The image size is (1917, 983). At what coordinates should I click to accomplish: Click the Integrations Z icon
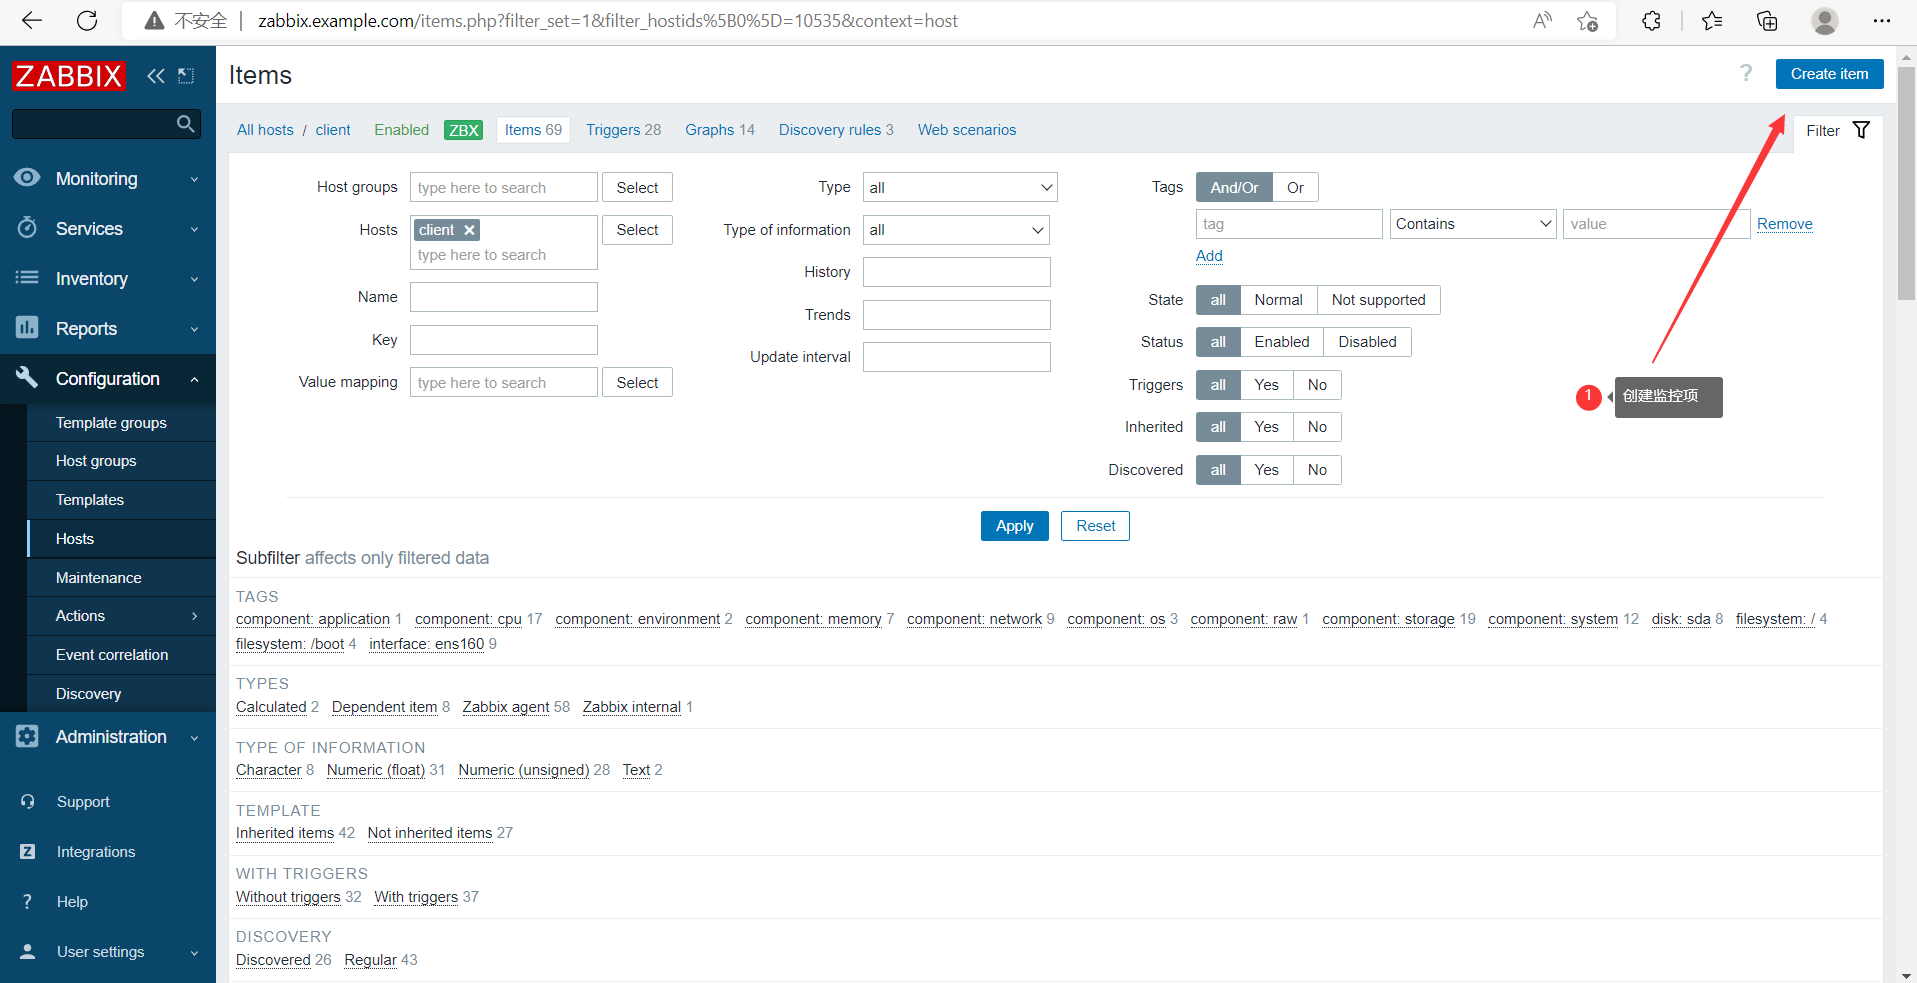coord(27,852)
